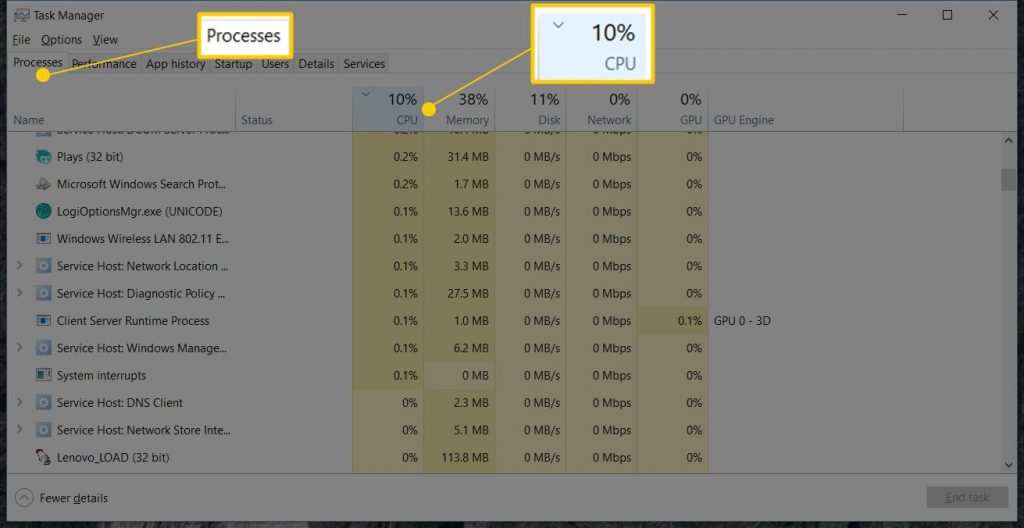Select the LogiOptionsMgr.exe (UNICODE) row text

[139, 212]
